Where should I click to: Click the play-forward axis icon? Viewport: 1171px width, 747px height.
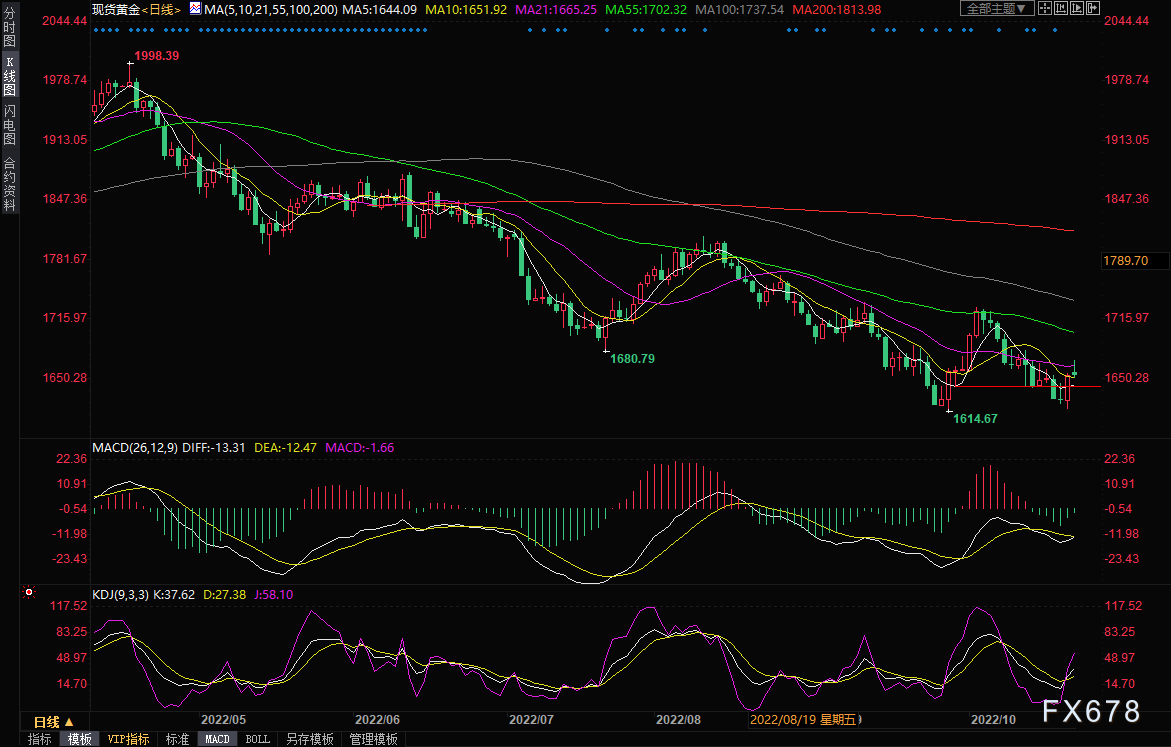(1077, 8)
